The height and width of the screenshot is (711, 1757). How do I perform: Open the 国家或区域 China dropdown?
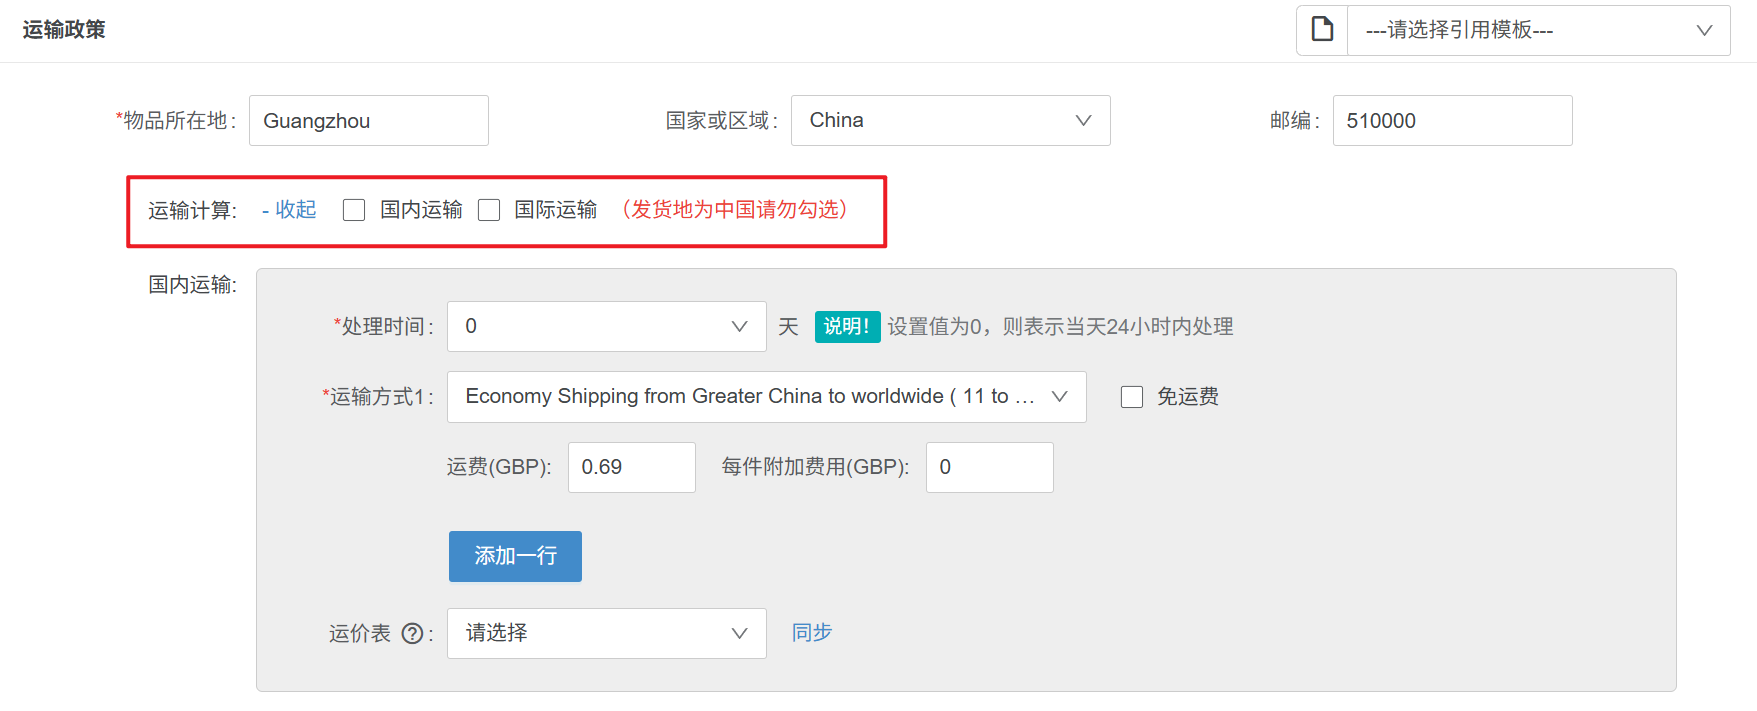pos(950,121)
